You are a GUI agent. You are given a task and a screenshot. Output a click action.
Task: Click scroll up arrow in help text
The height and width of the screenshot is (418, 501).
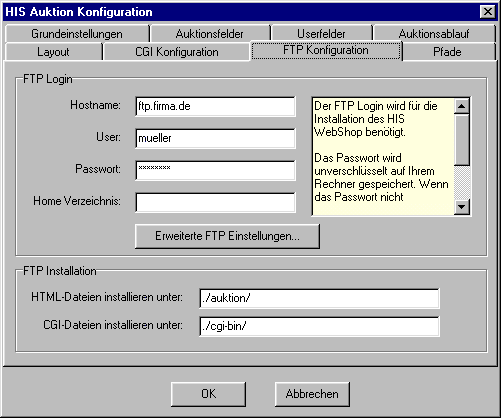[462, 106]
